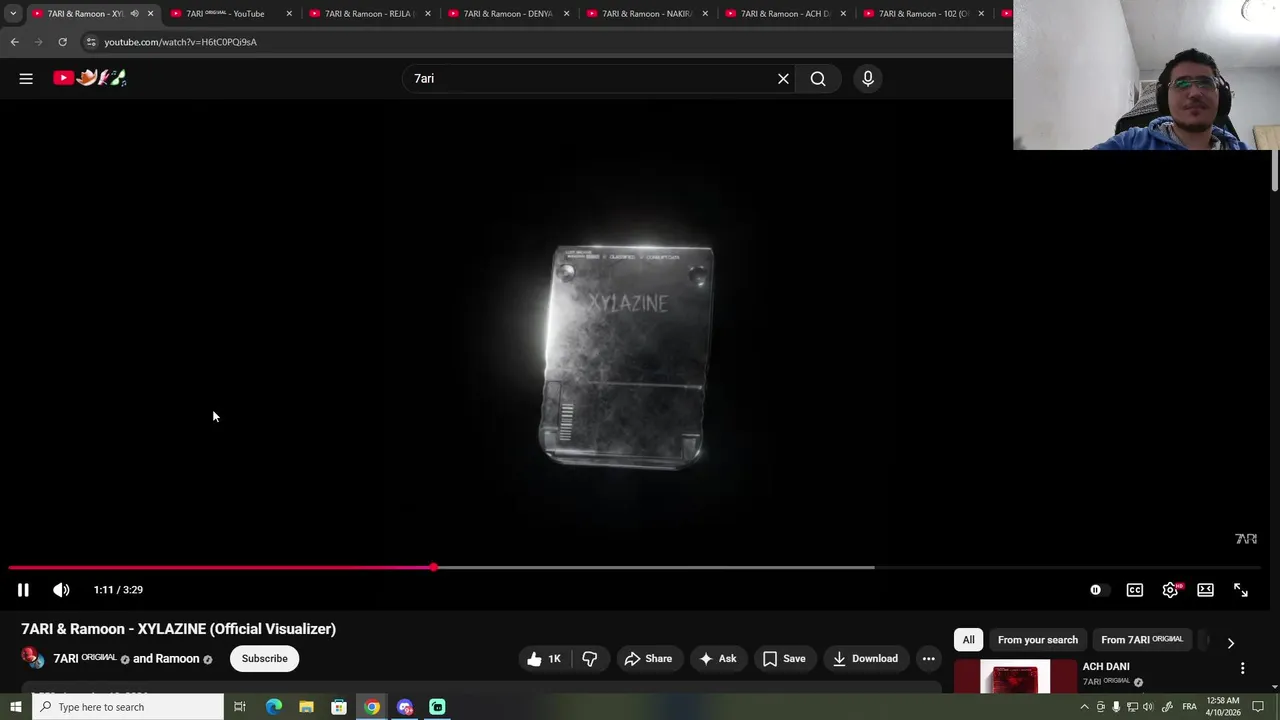Dislike the XYLAZINE video

590,658
